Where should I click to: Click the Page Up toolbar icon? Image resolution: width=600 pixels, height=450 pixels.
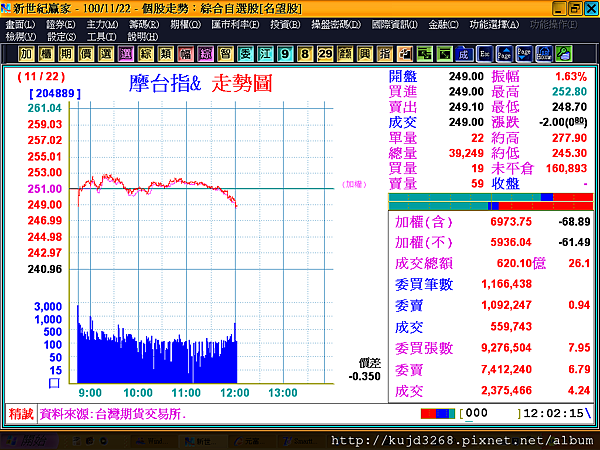point(504,54)
